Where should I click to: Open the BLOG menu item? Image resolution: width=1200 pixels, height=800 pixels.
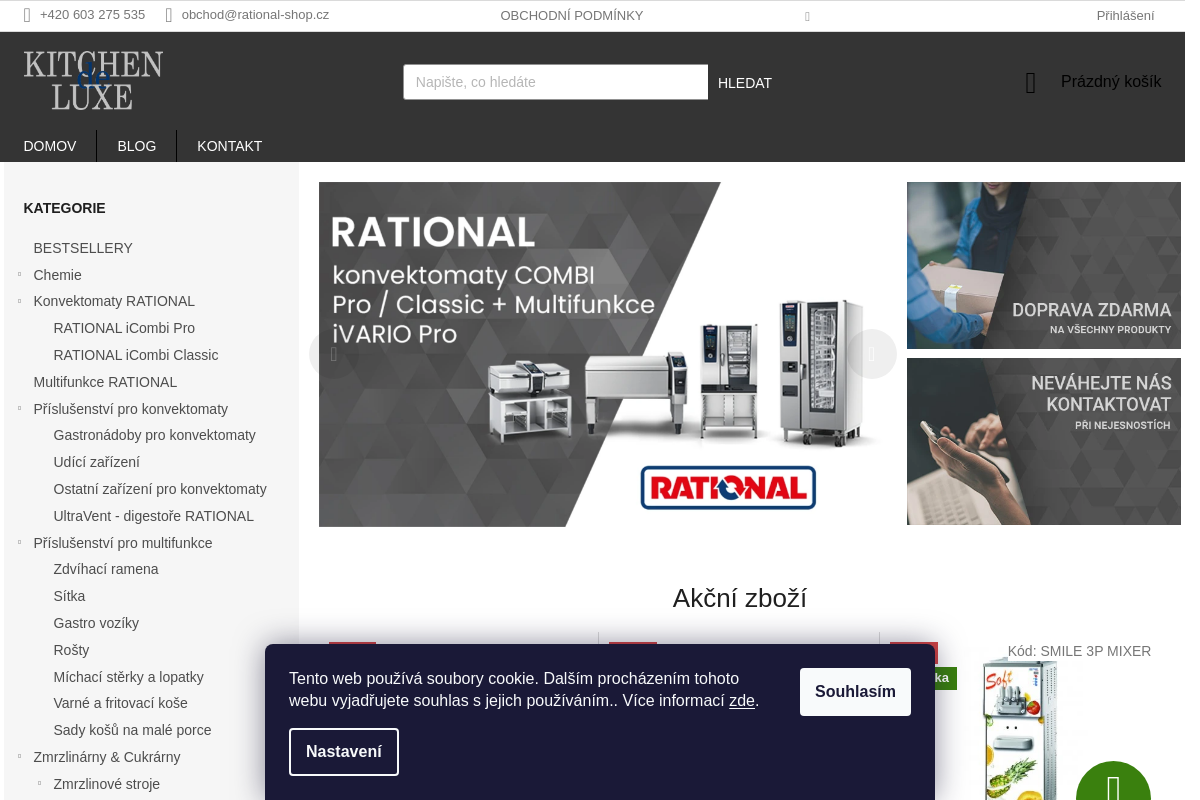137,146
